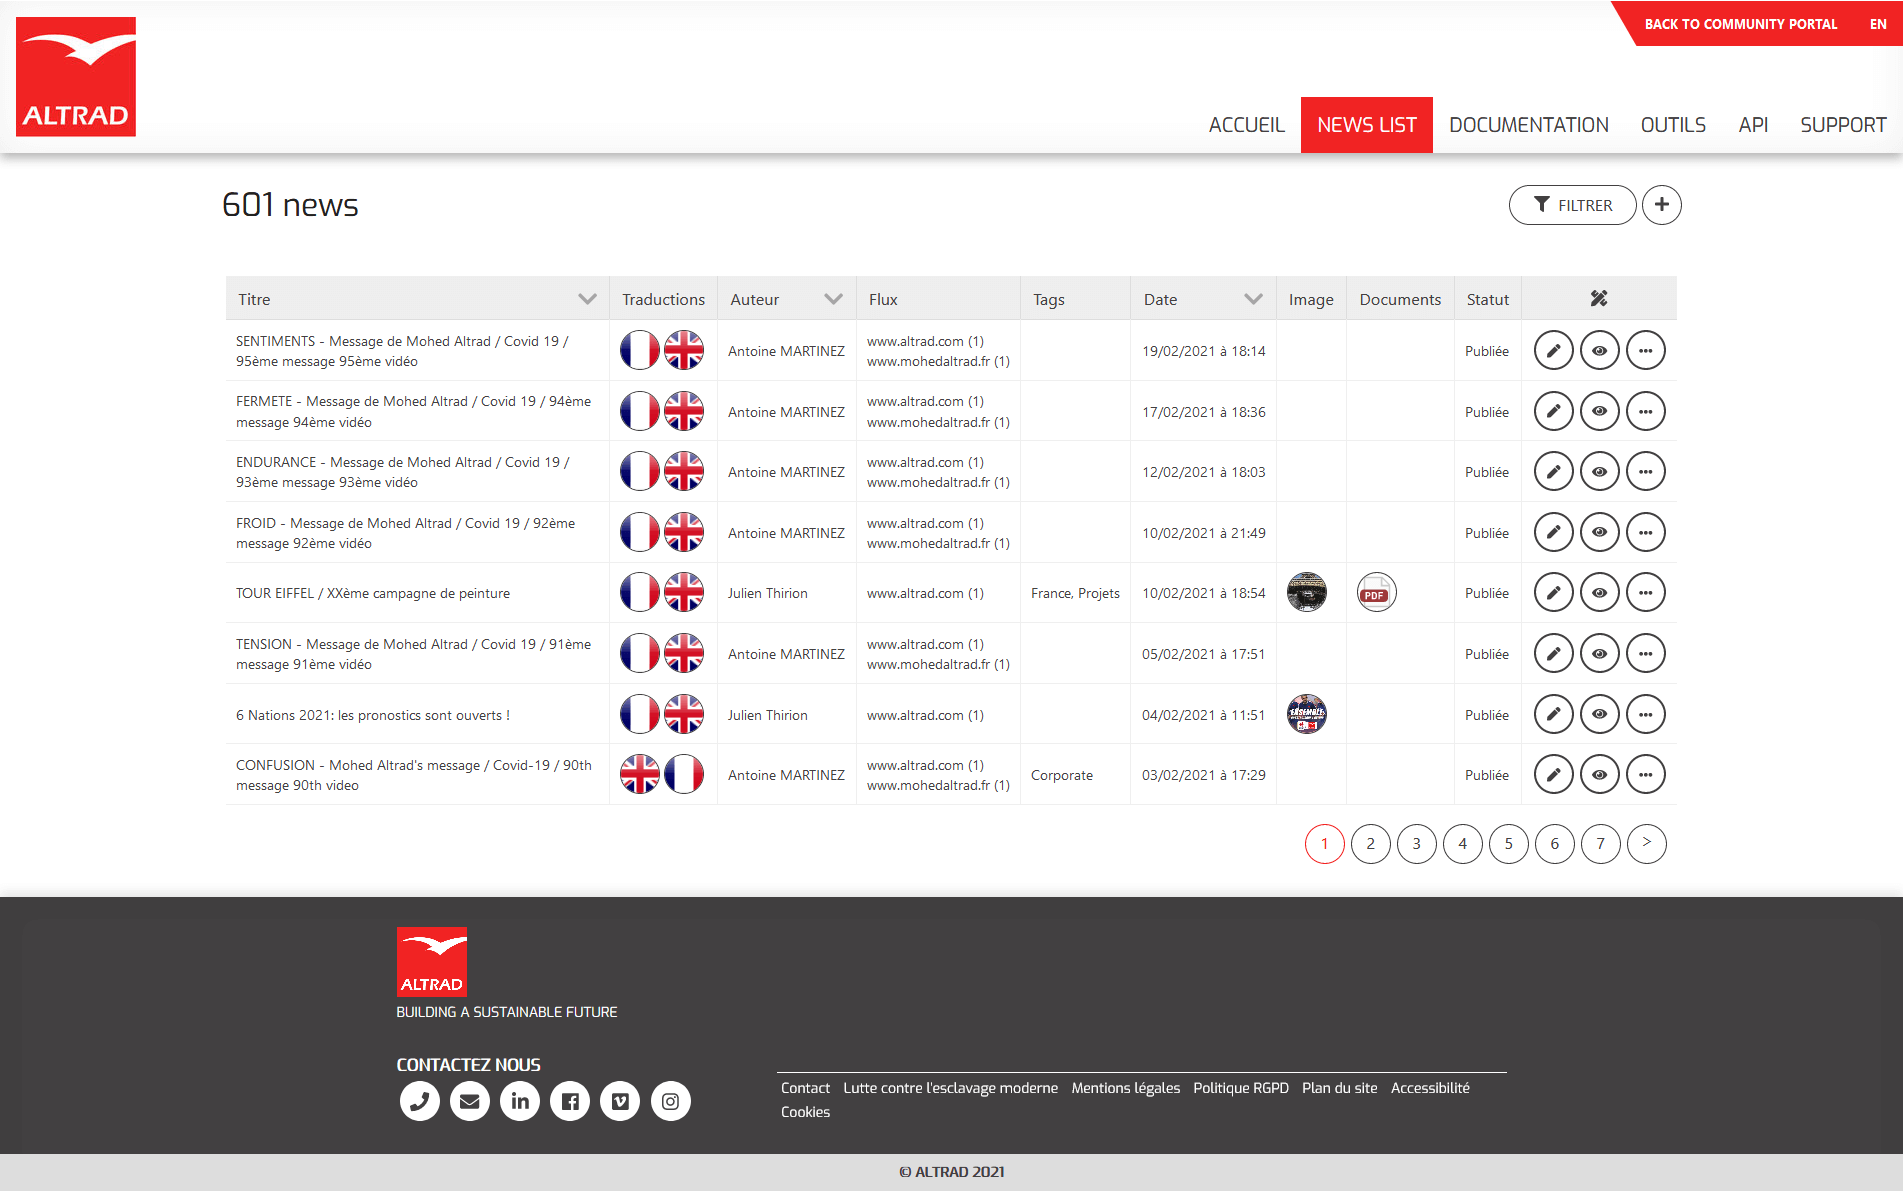Click BACK TO COMMUNITY PORTAL link
Screen dimensions: 1903x1191
tap(1740, 24)
